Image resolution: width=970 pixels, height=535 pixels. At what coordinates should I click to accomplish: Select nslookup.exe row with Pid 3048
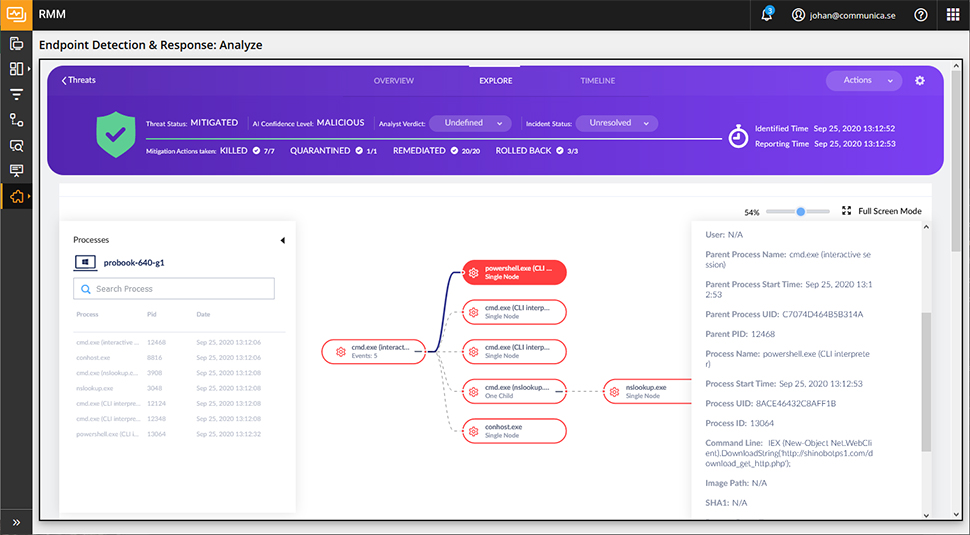(179, 388)
